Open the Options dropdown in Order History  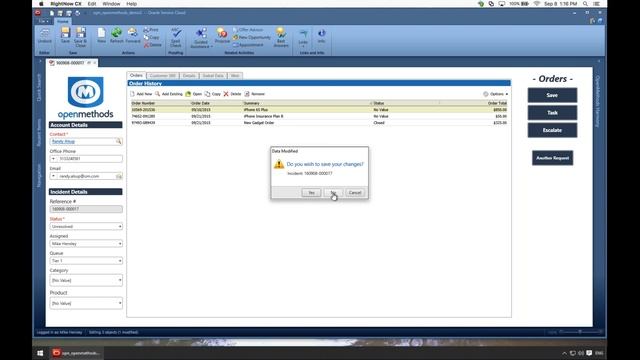(x=496, y=94)
